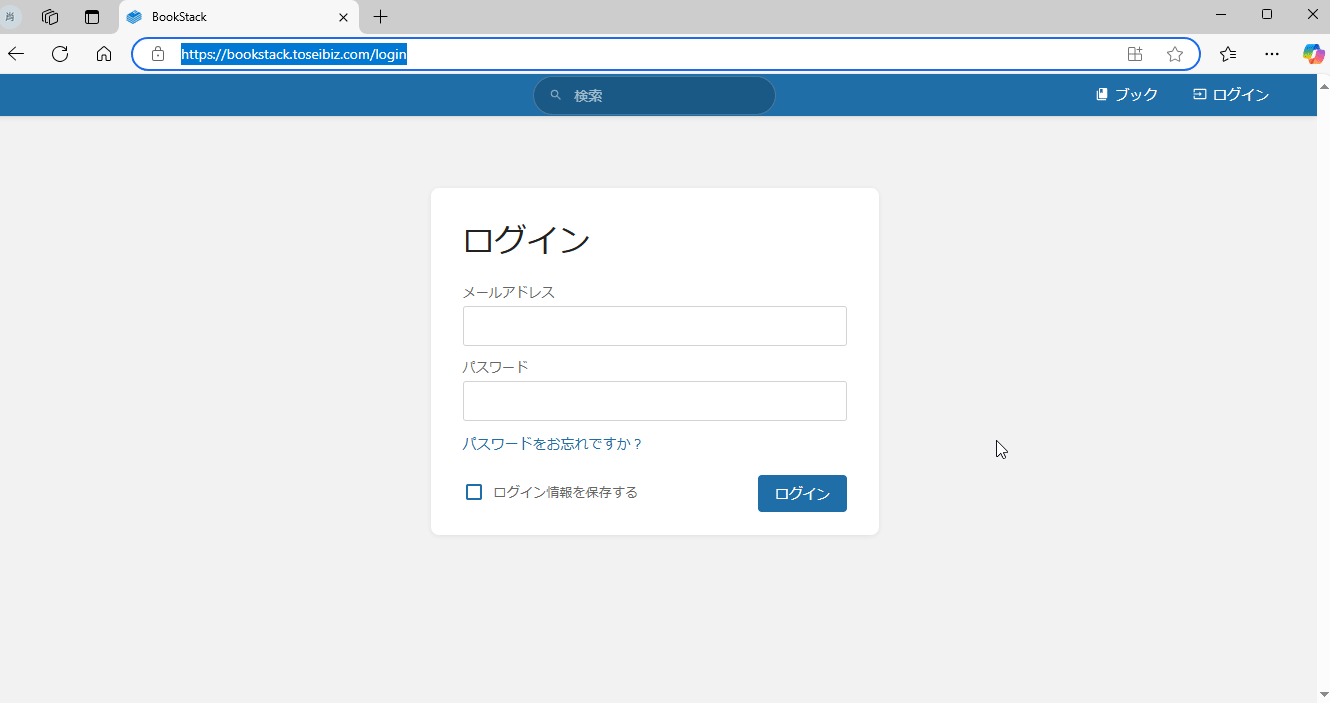The image size is (1330, 703).
Task: Check the ログイン情報を保存する checkbox
Action: pyautogui.click(x=474, y=492)
